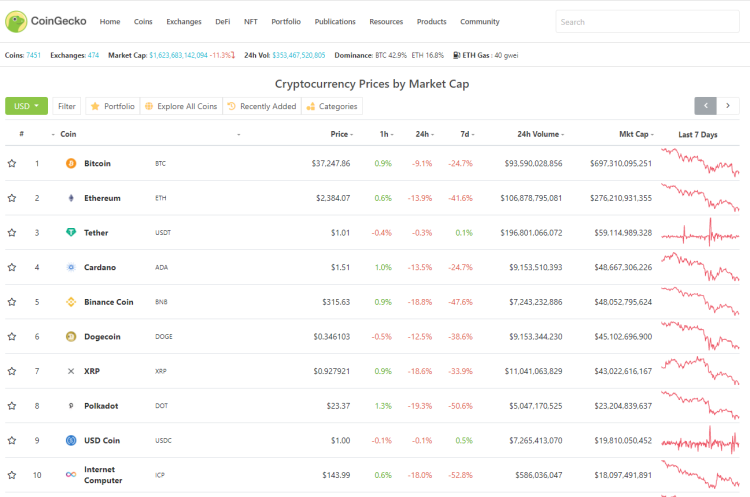Click the Recently Added button
Screen dimensions: 750x497
(262, 106)
